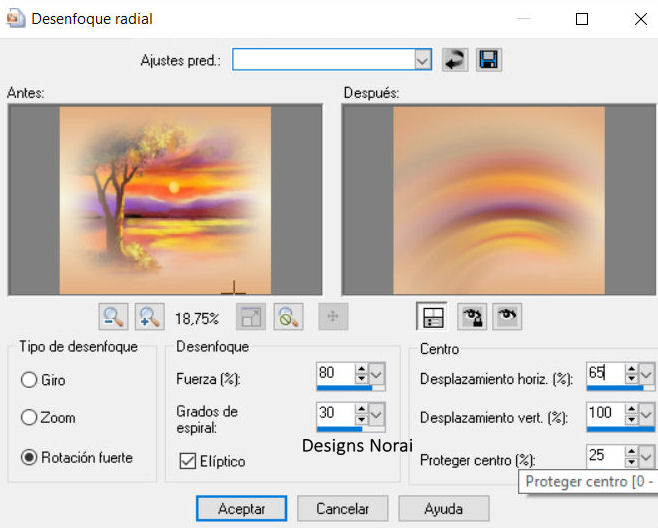Open the Proteger centro slider dropdown
The width and height of the screenshot is (658, 528).
tap(647, 457)
